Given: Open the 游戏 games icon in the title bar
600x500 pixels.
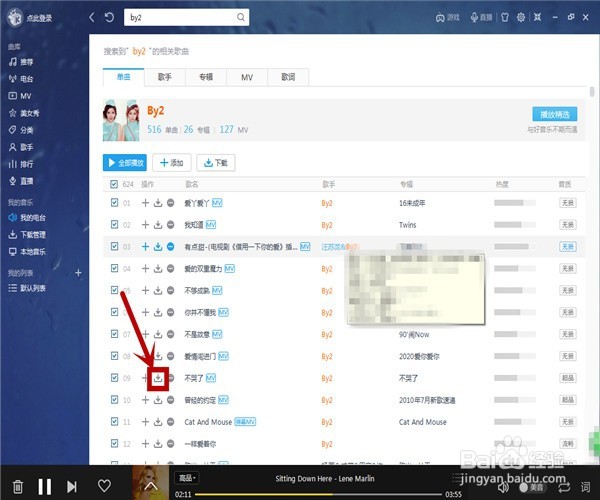Looking at the screenshot, I should coord(447,18).
